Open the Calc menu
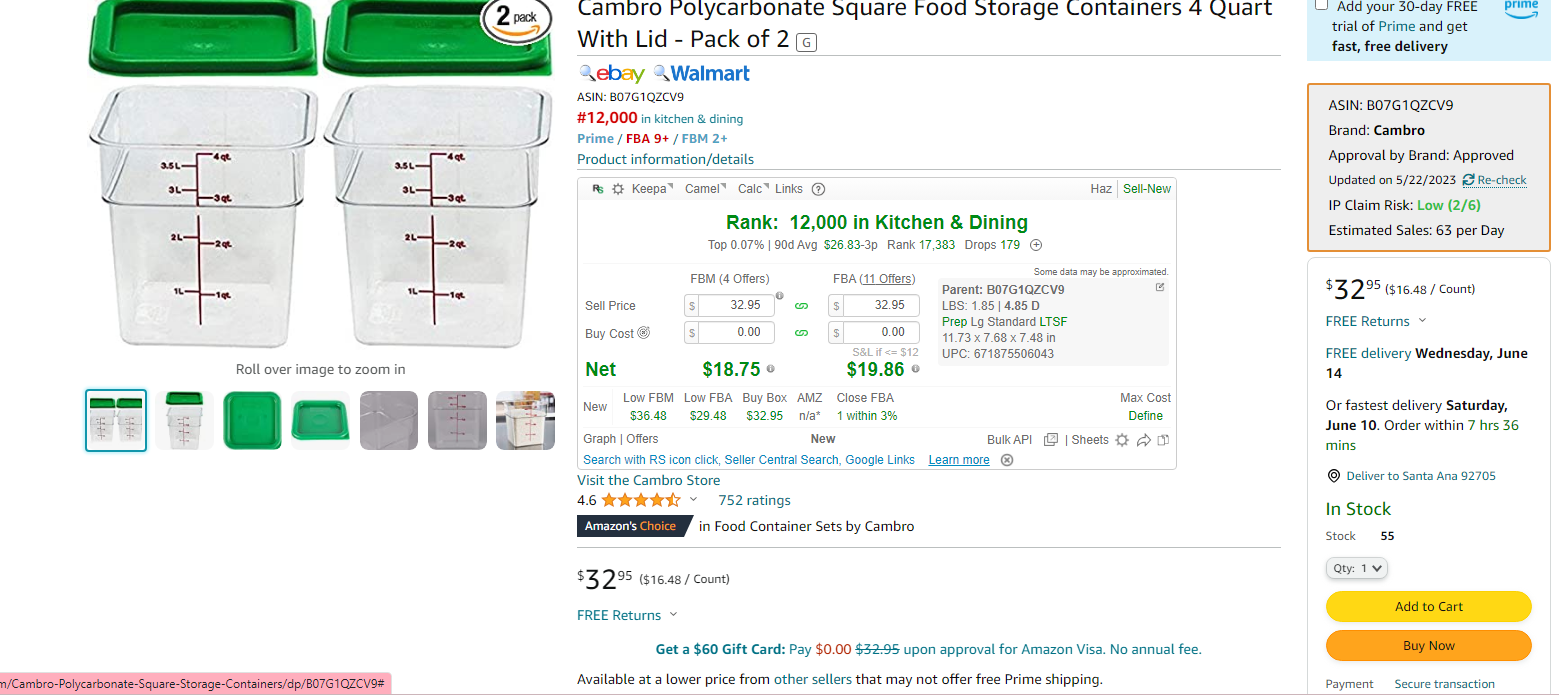This screenshot has width=1559, height=695. point(753,189)
